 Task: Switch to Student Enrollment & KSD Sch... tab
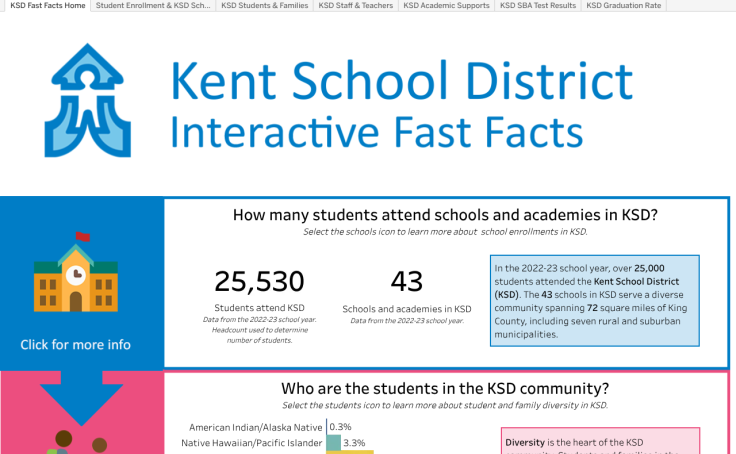click(153, 6)
